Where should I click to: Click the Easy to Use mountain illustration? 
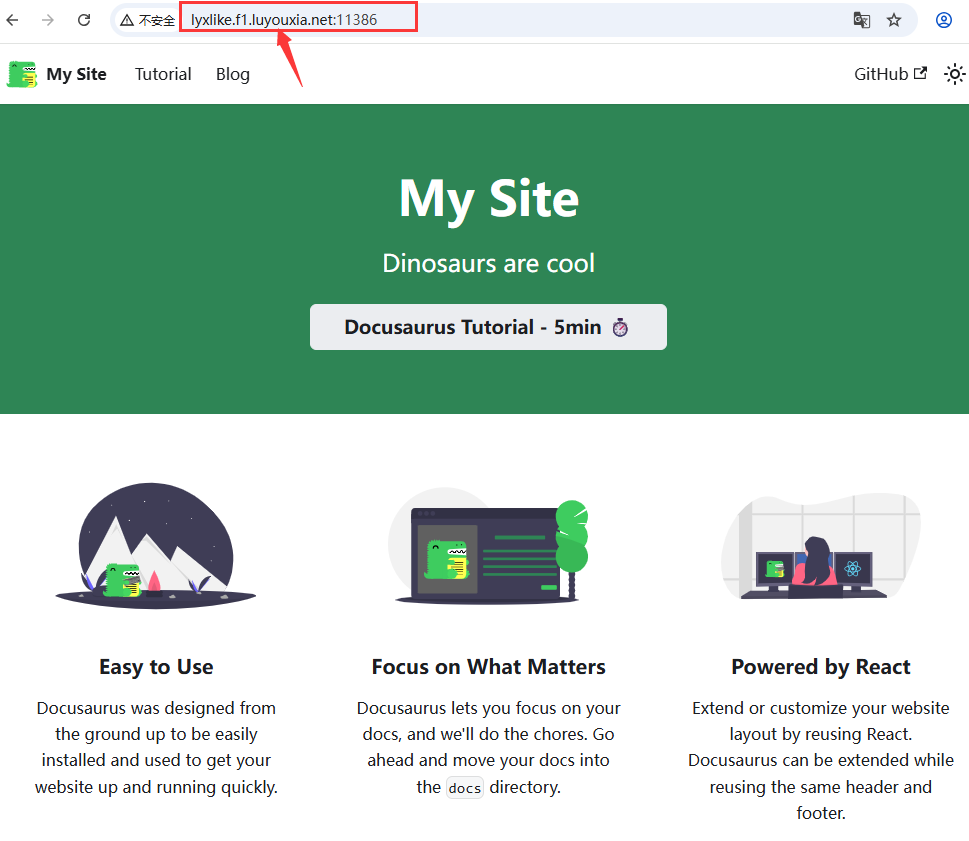[156, 545]
